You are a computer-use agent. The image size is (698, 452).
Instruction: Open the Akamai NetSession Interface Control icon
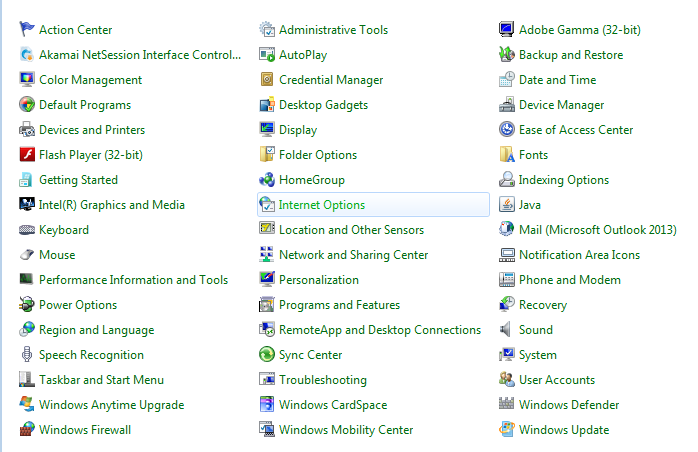point(27,54)
